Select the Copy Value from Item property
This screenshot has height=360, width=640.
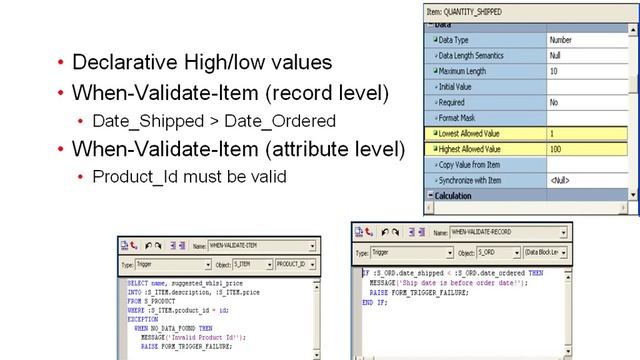click(x=486, y=165)
